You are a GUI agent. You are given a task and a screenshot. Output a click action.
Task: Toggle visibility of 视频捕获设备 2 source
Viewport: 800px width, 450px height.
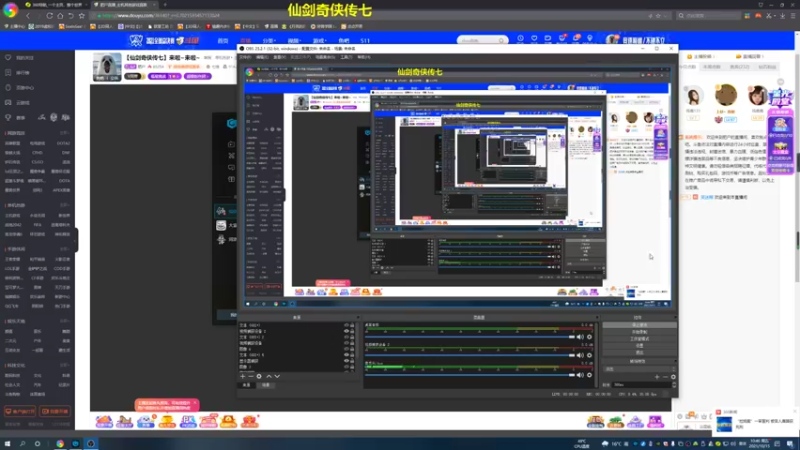[346, 331]
